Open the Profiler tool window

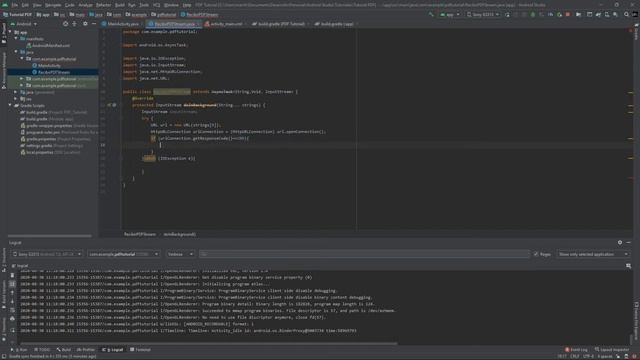[x=86, y=350]
